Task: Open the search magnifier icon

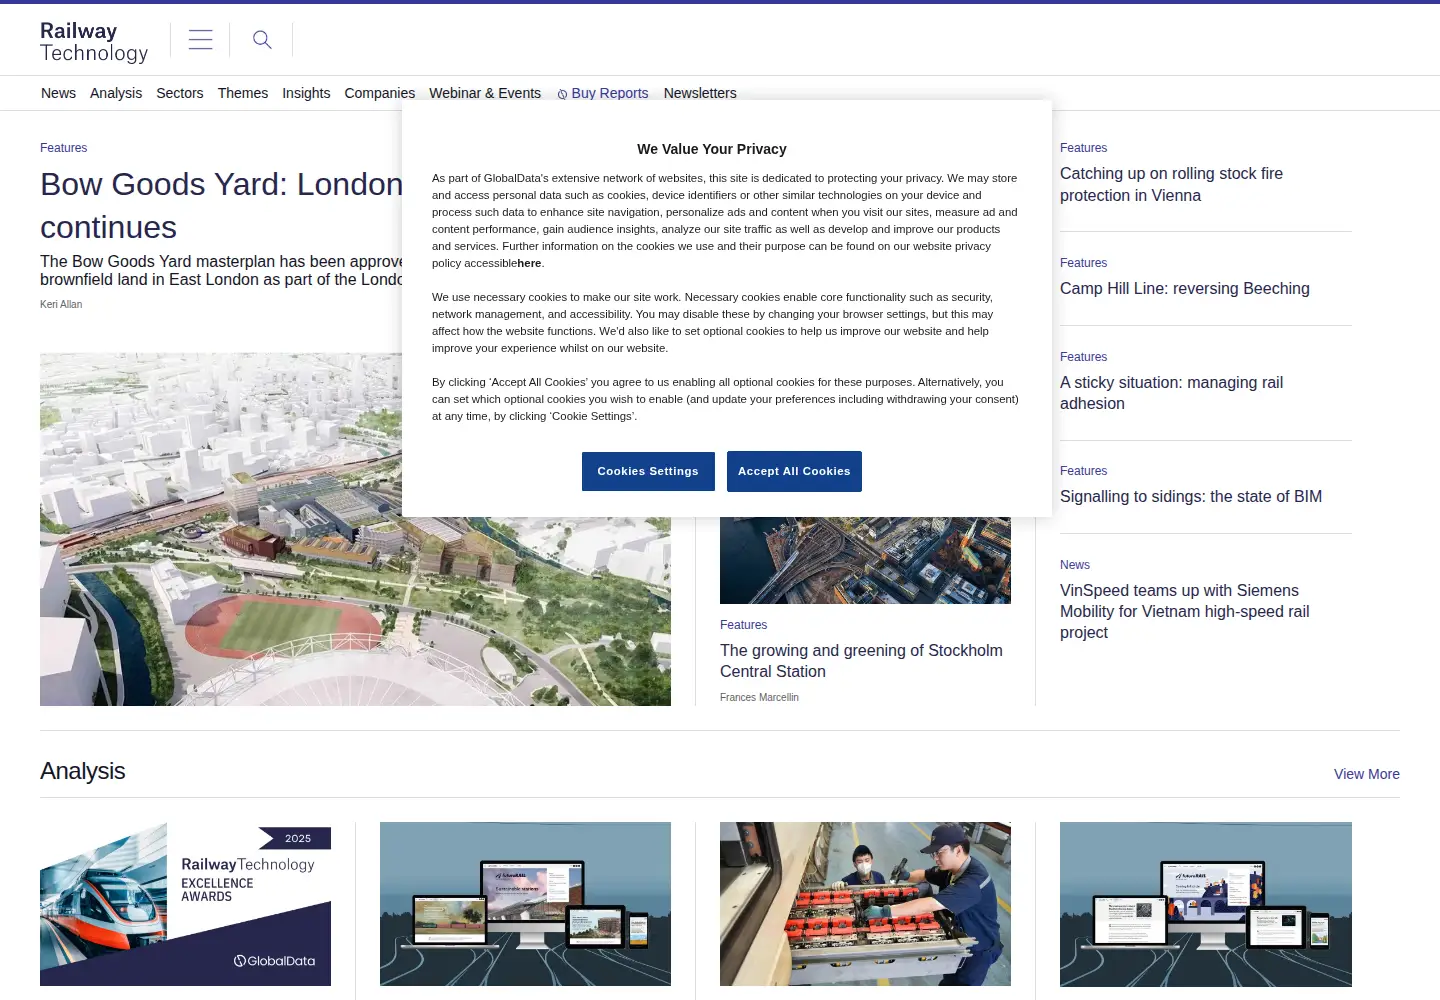Action: [x=262, y=40]
